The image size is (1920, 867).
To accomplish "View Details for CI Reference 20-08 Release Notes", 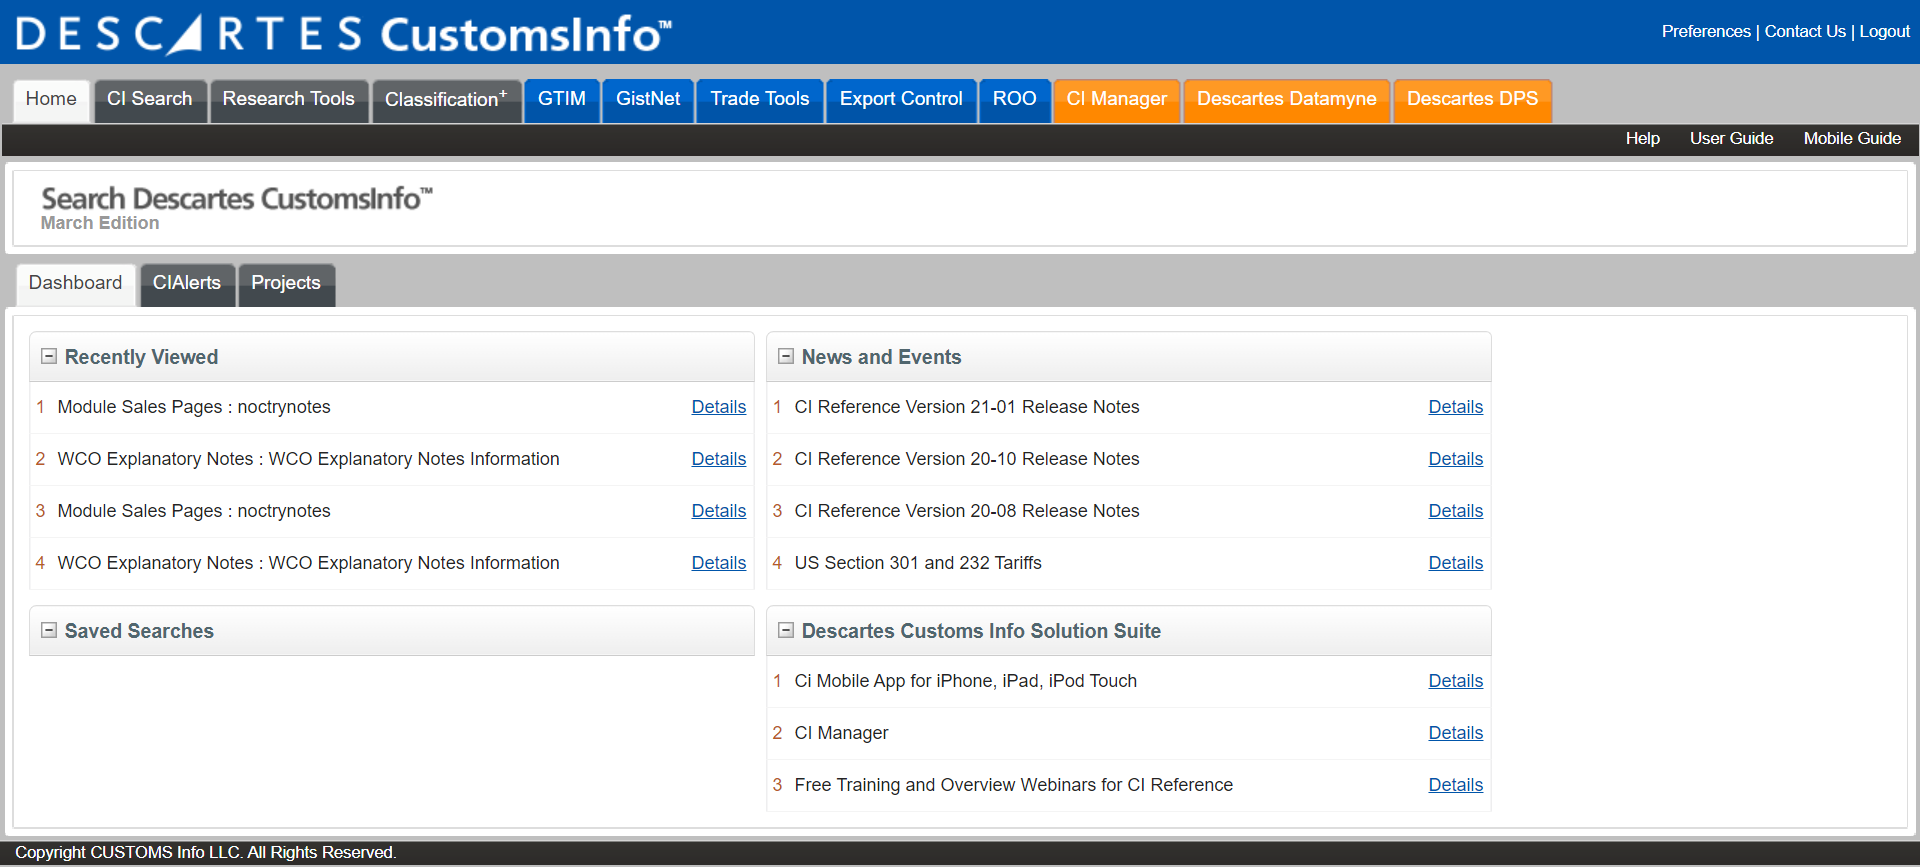I will click(x=1456, y=511).
